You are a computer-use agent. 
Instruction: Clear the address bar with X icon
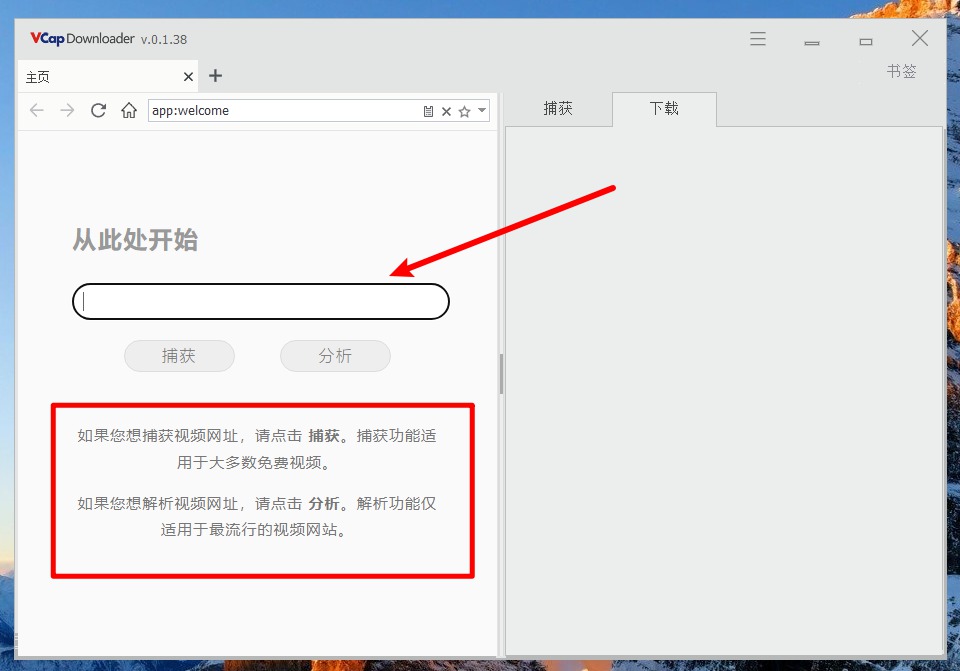point(446,111)
